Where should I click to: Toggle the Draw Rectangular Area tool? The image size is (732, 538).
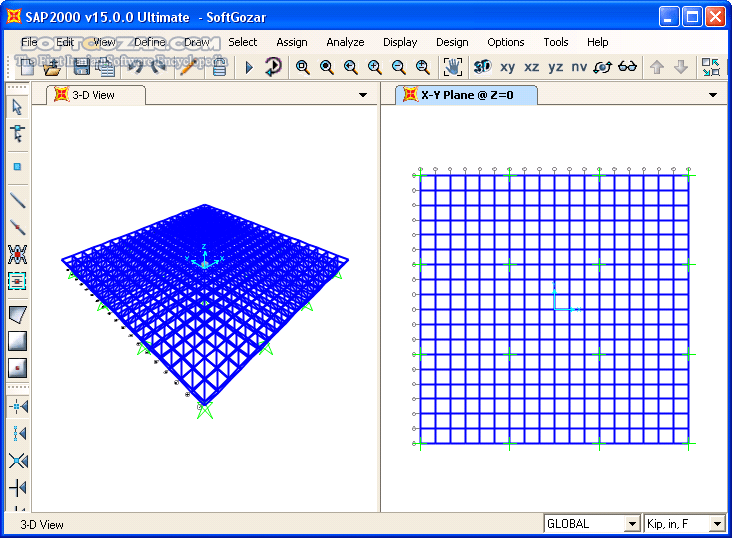coord(17,341)
